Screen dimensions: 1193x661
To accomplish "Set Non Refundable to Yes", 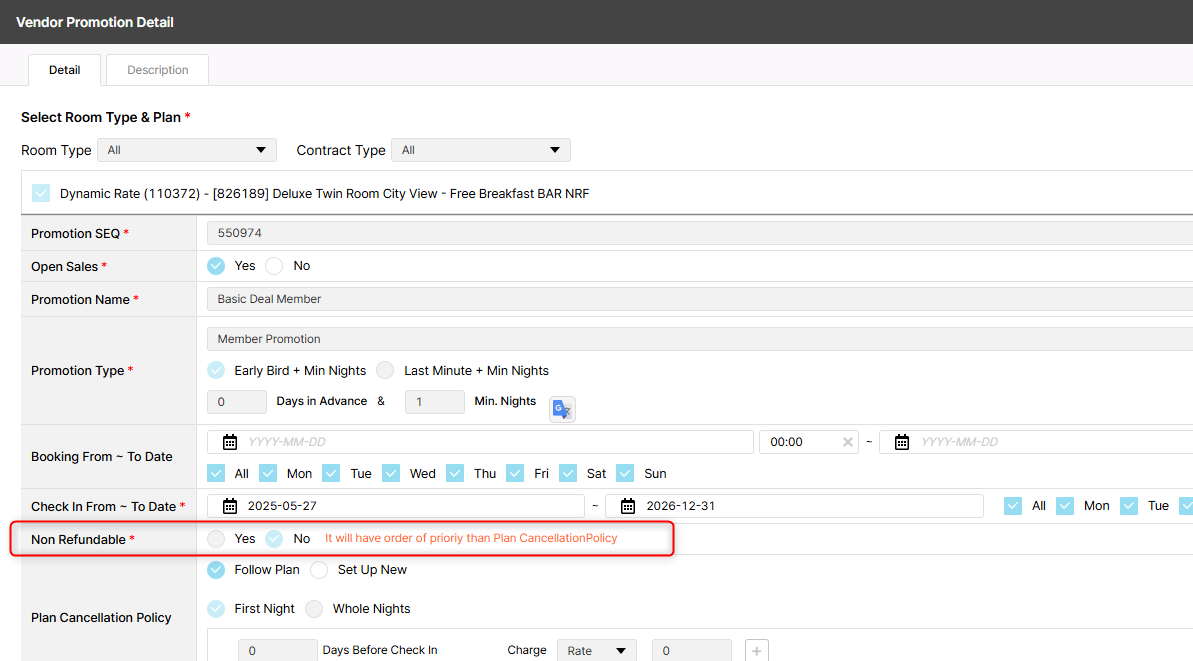I will 216,539.
